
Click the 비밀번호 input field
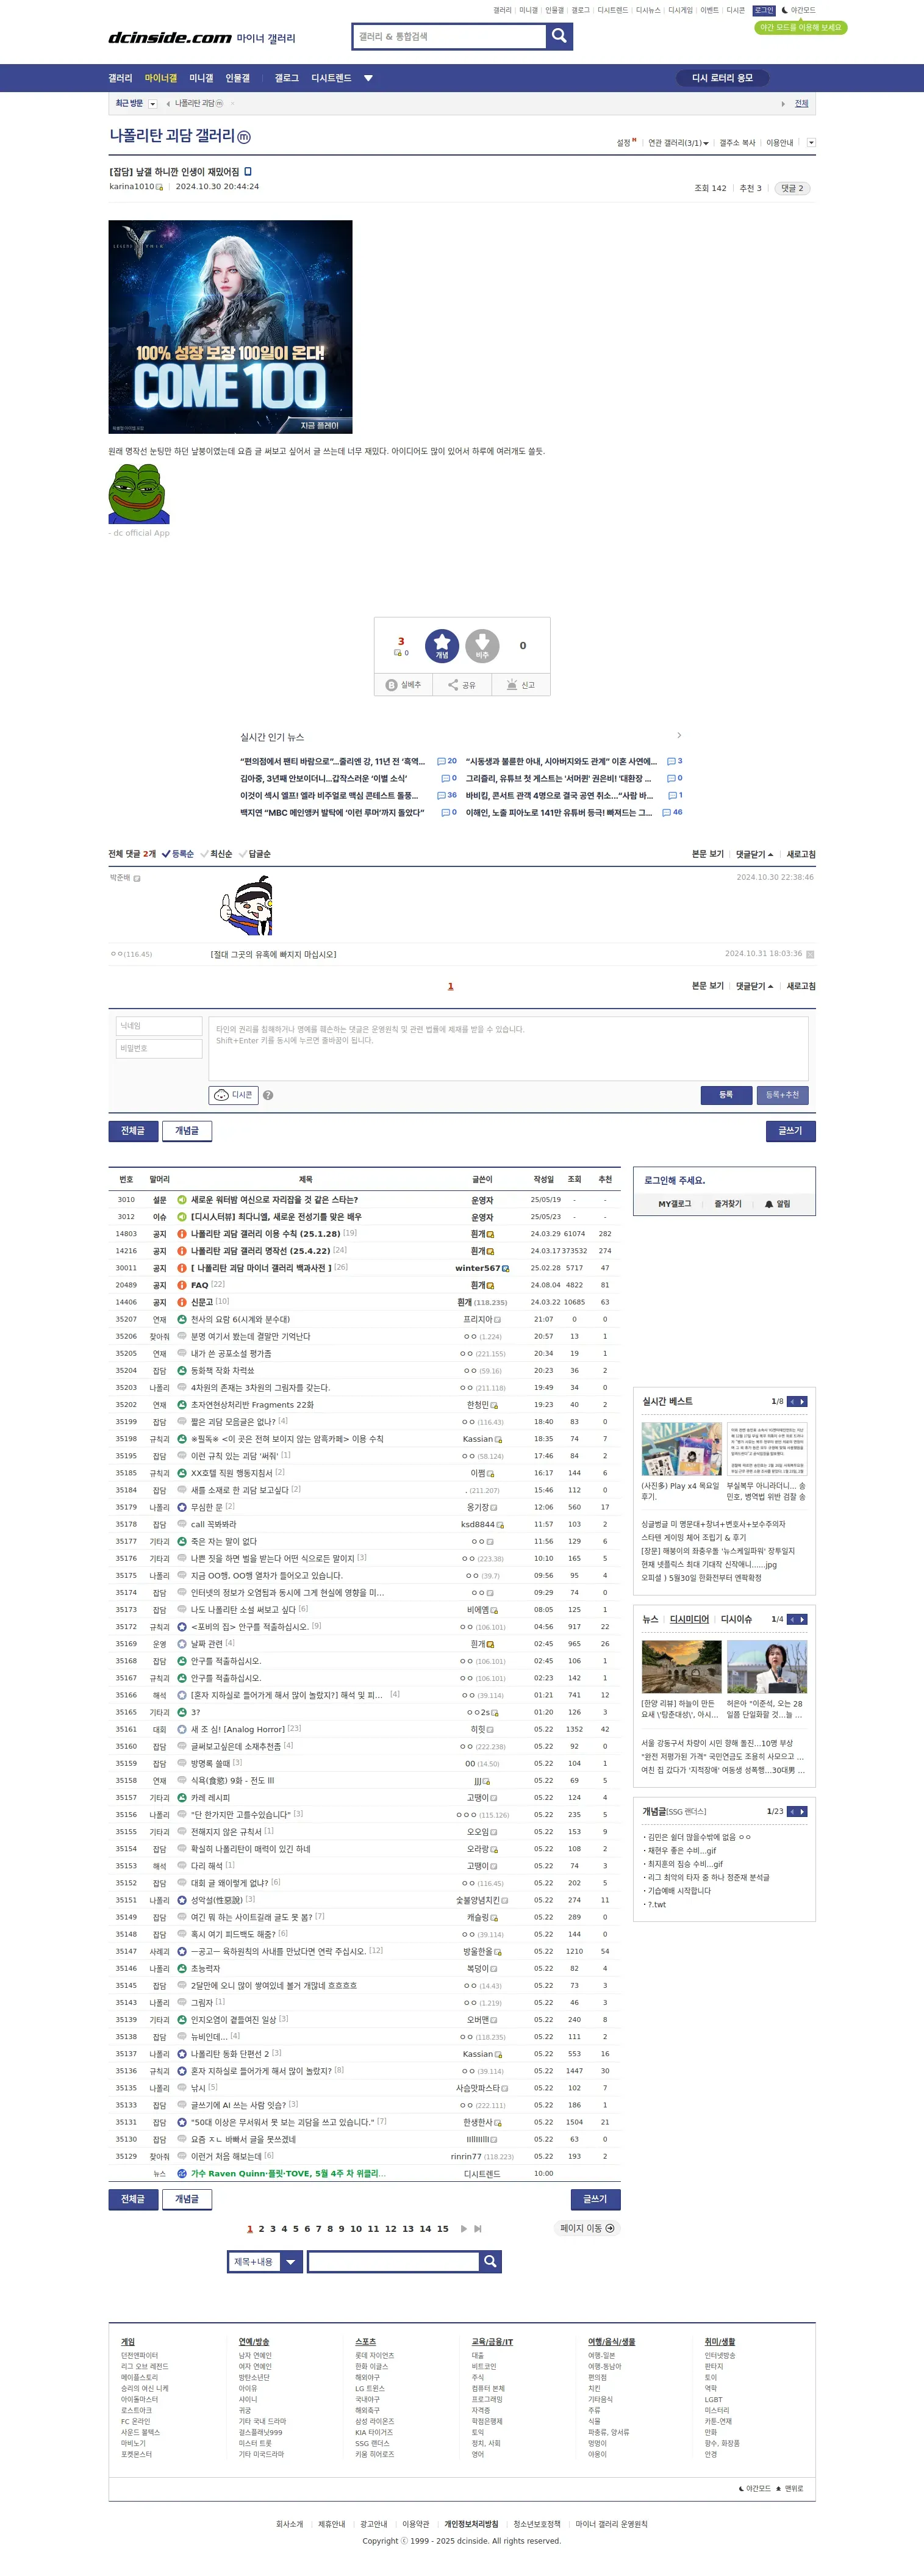160,1049
